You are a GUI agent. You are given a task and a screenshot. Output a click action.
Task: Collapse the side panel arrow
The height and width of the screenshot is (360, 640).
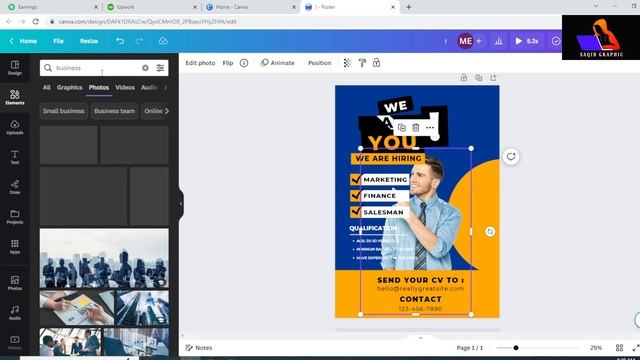[180, 203]
